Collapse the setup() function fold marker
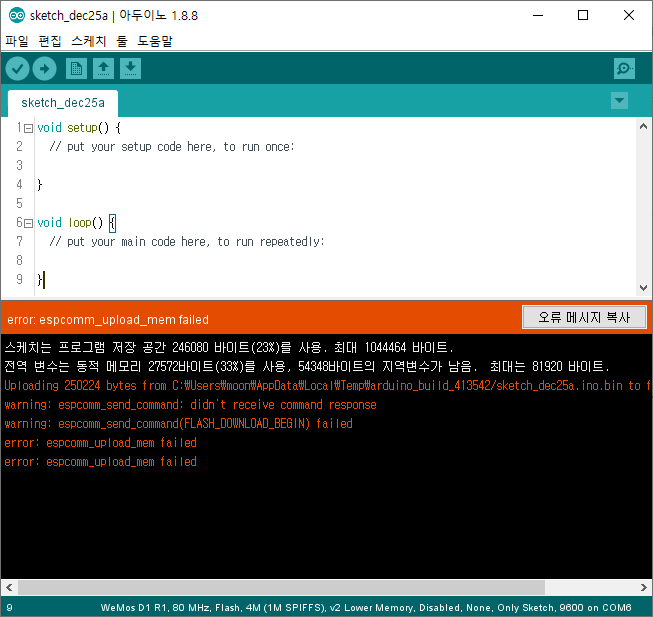This screenshot has height=617, width=653. (28, 129)
